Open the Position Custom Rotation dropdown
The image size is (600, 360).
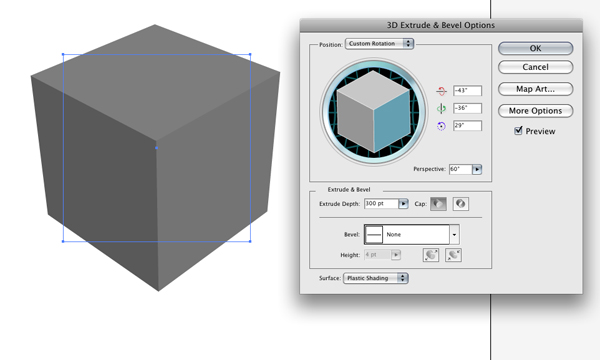click(379, 44)
